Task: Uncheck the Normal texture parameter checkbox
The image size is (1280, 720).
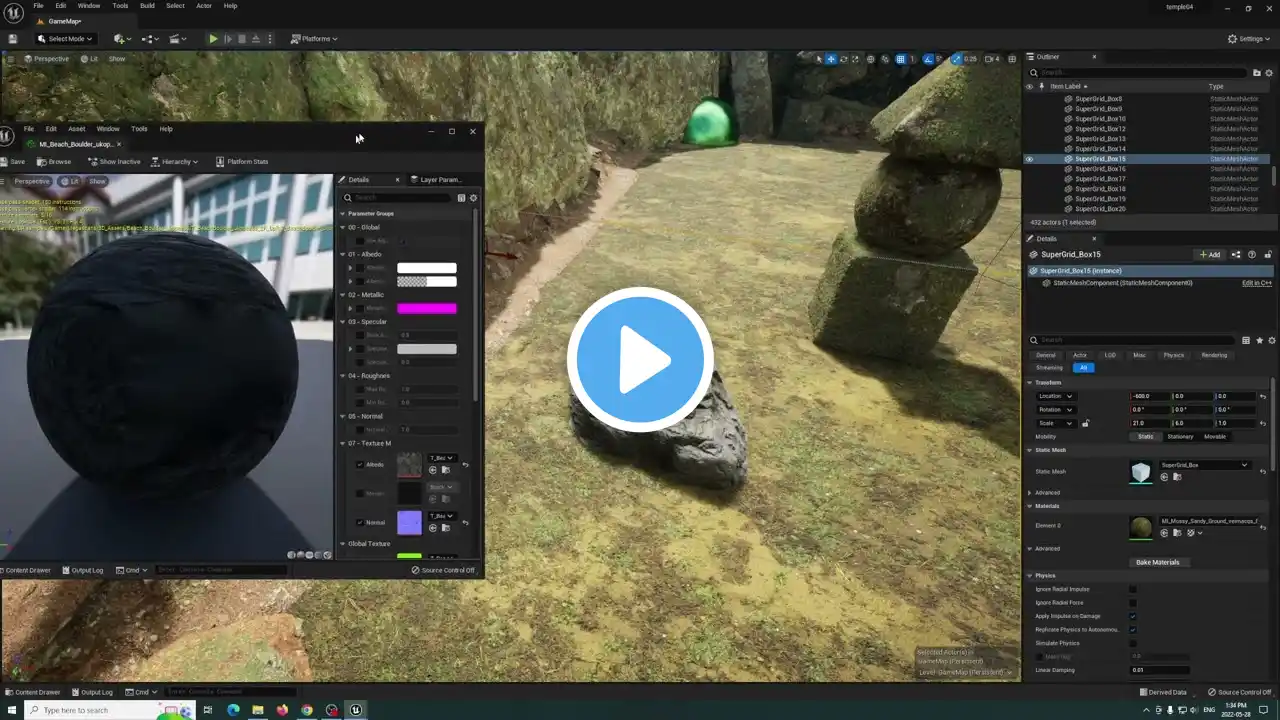Action: pos(360,523)
